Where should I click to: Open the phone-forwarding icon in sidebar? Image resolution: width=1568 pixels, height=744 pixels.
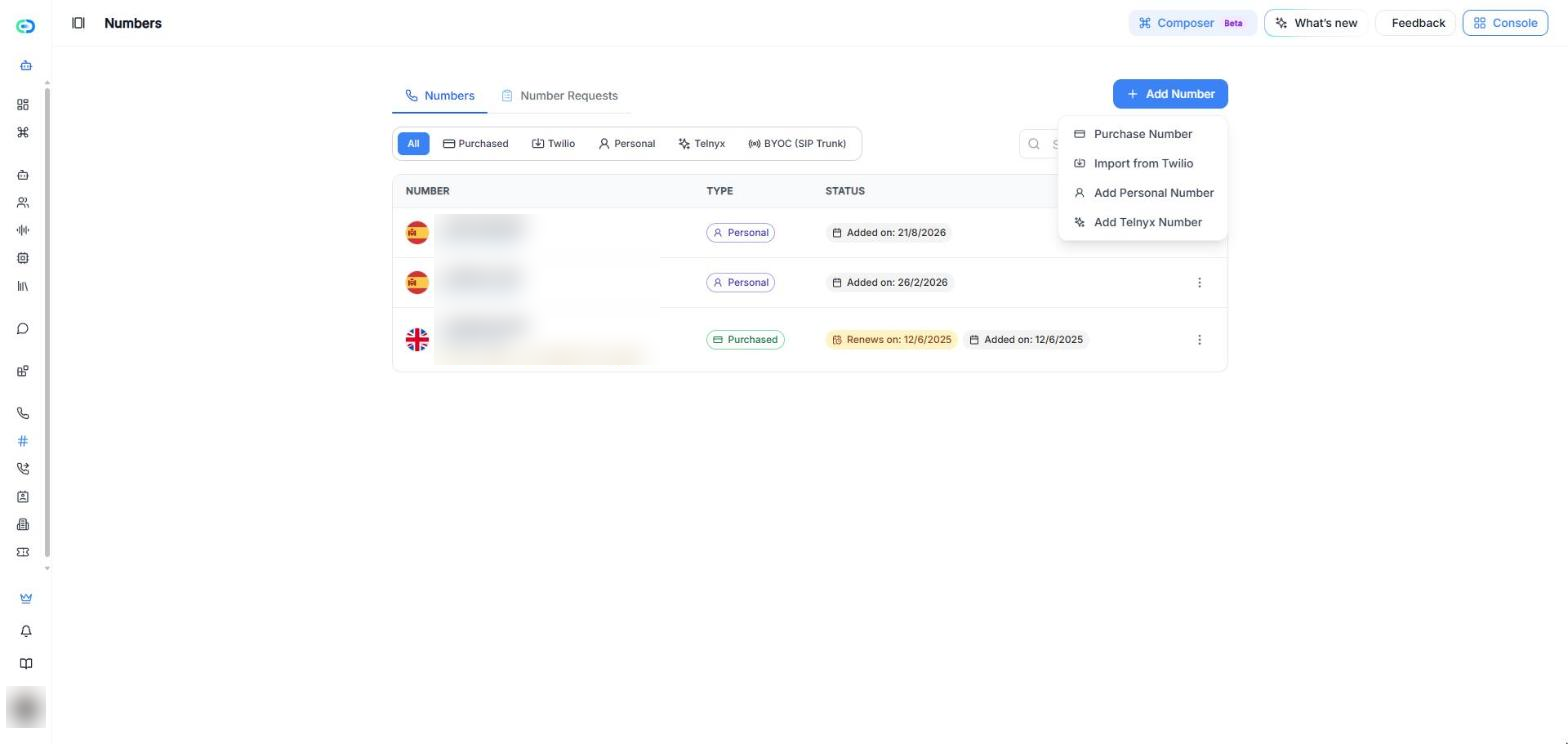23,469
